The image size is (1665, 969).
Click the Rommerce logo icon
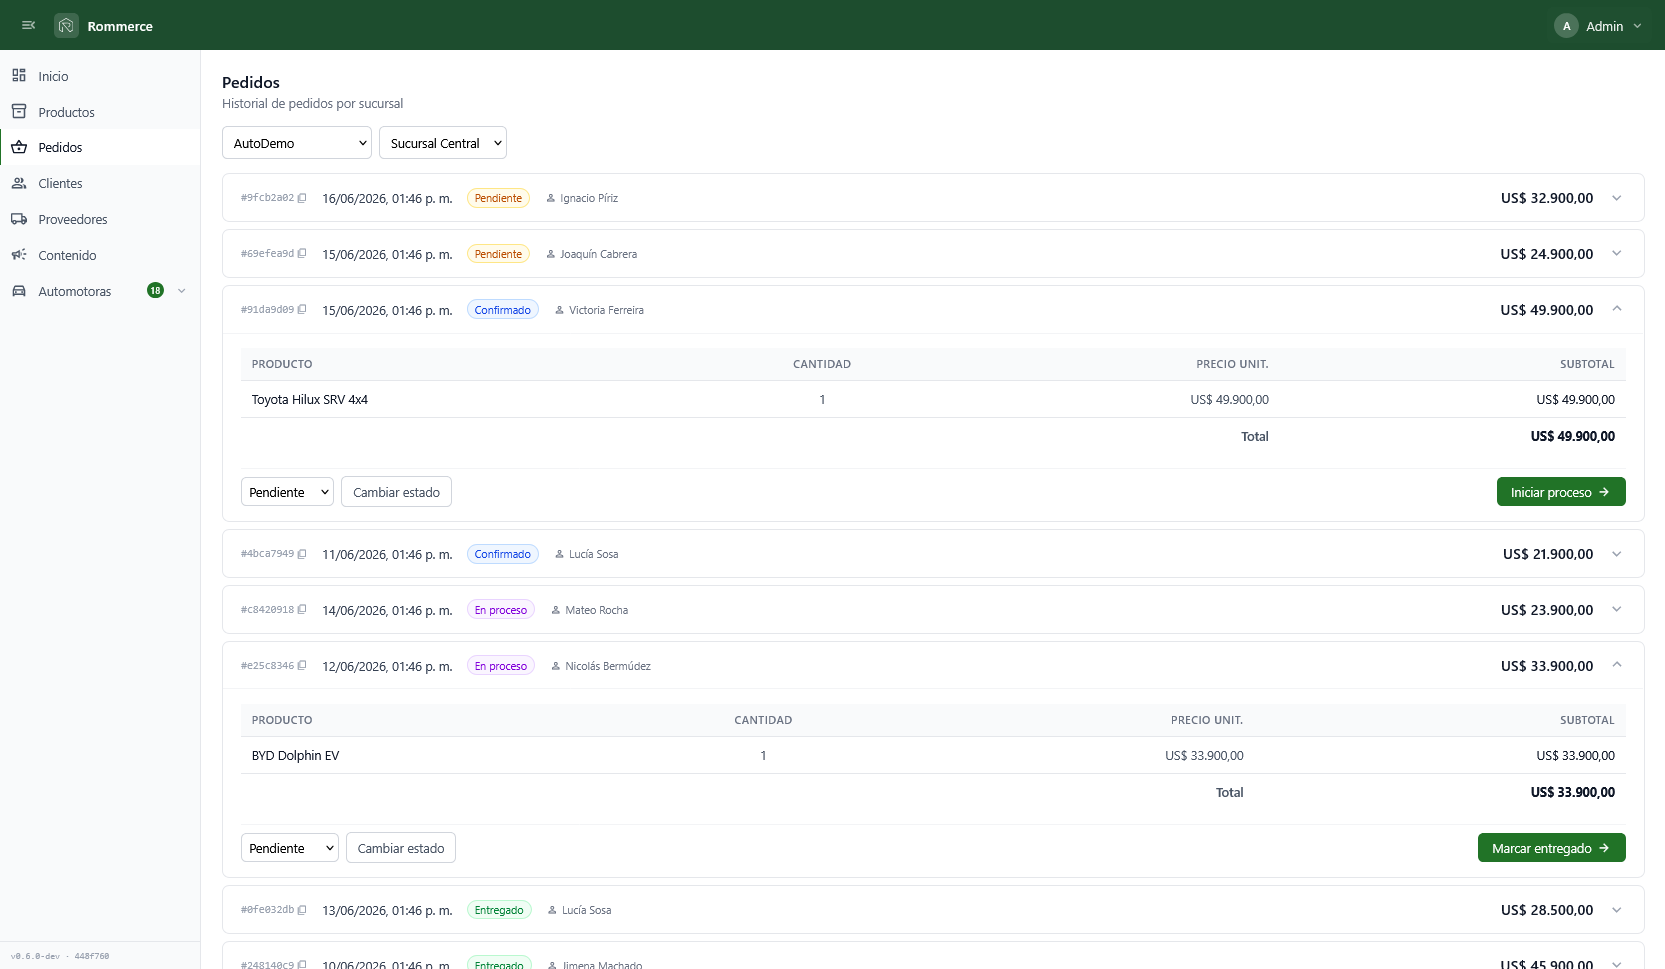[66, 26]
